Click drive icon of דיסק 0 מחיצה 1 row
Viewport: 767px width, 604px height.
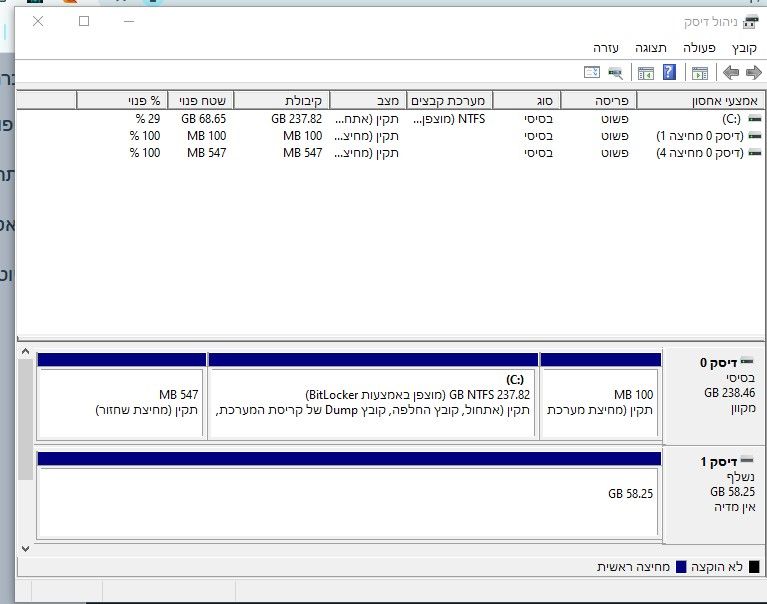coord(755,136)
